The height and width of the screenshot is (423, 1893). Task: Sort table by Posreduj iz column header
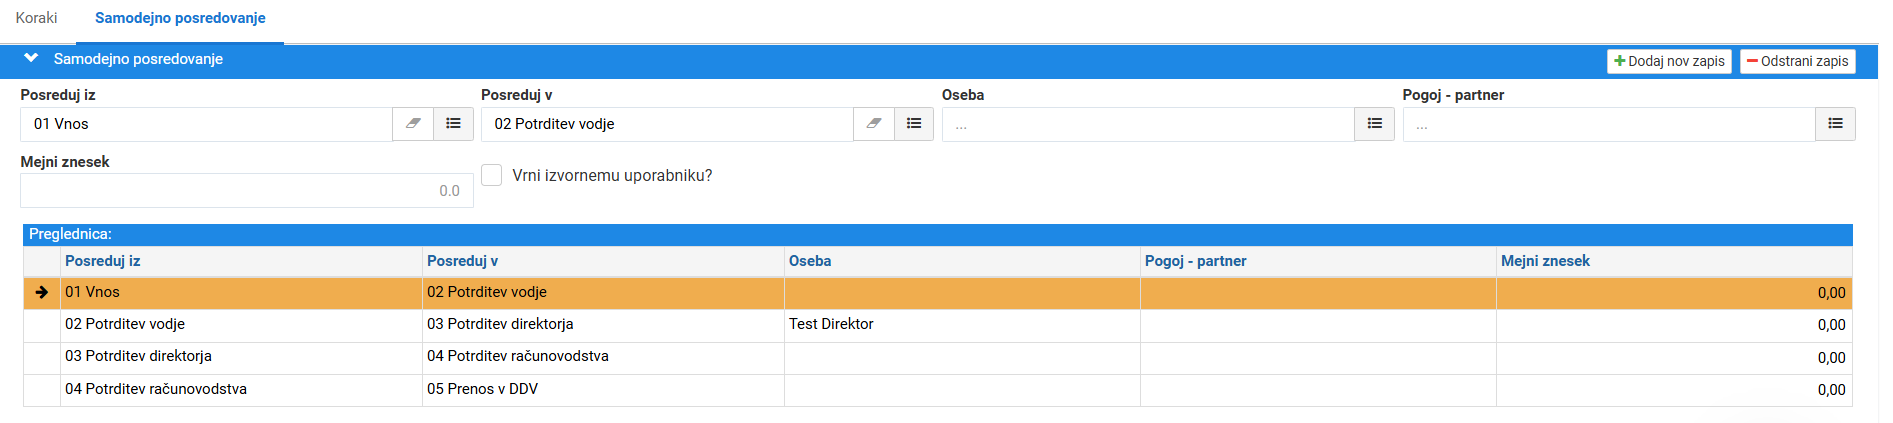(x=103, y=261)
